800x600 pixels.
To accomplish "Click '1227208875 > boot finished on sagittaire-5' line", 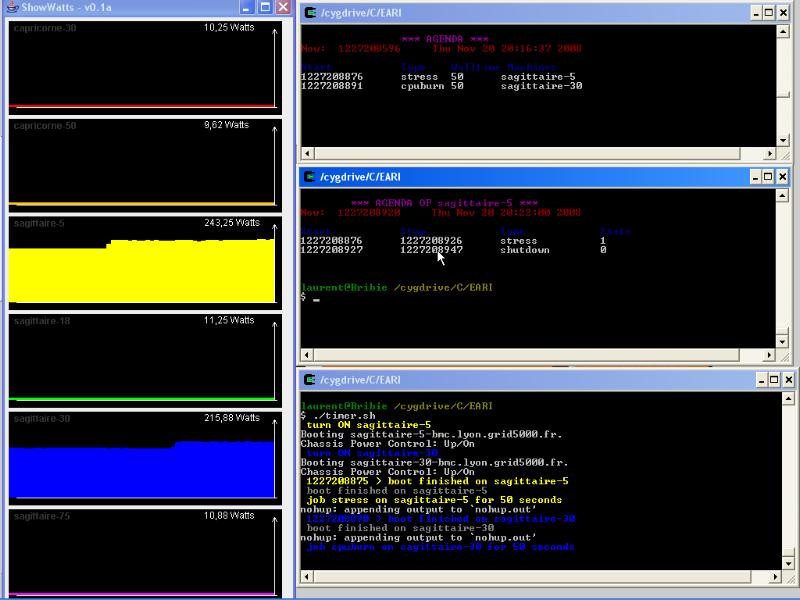I will [x=437, y=481].
